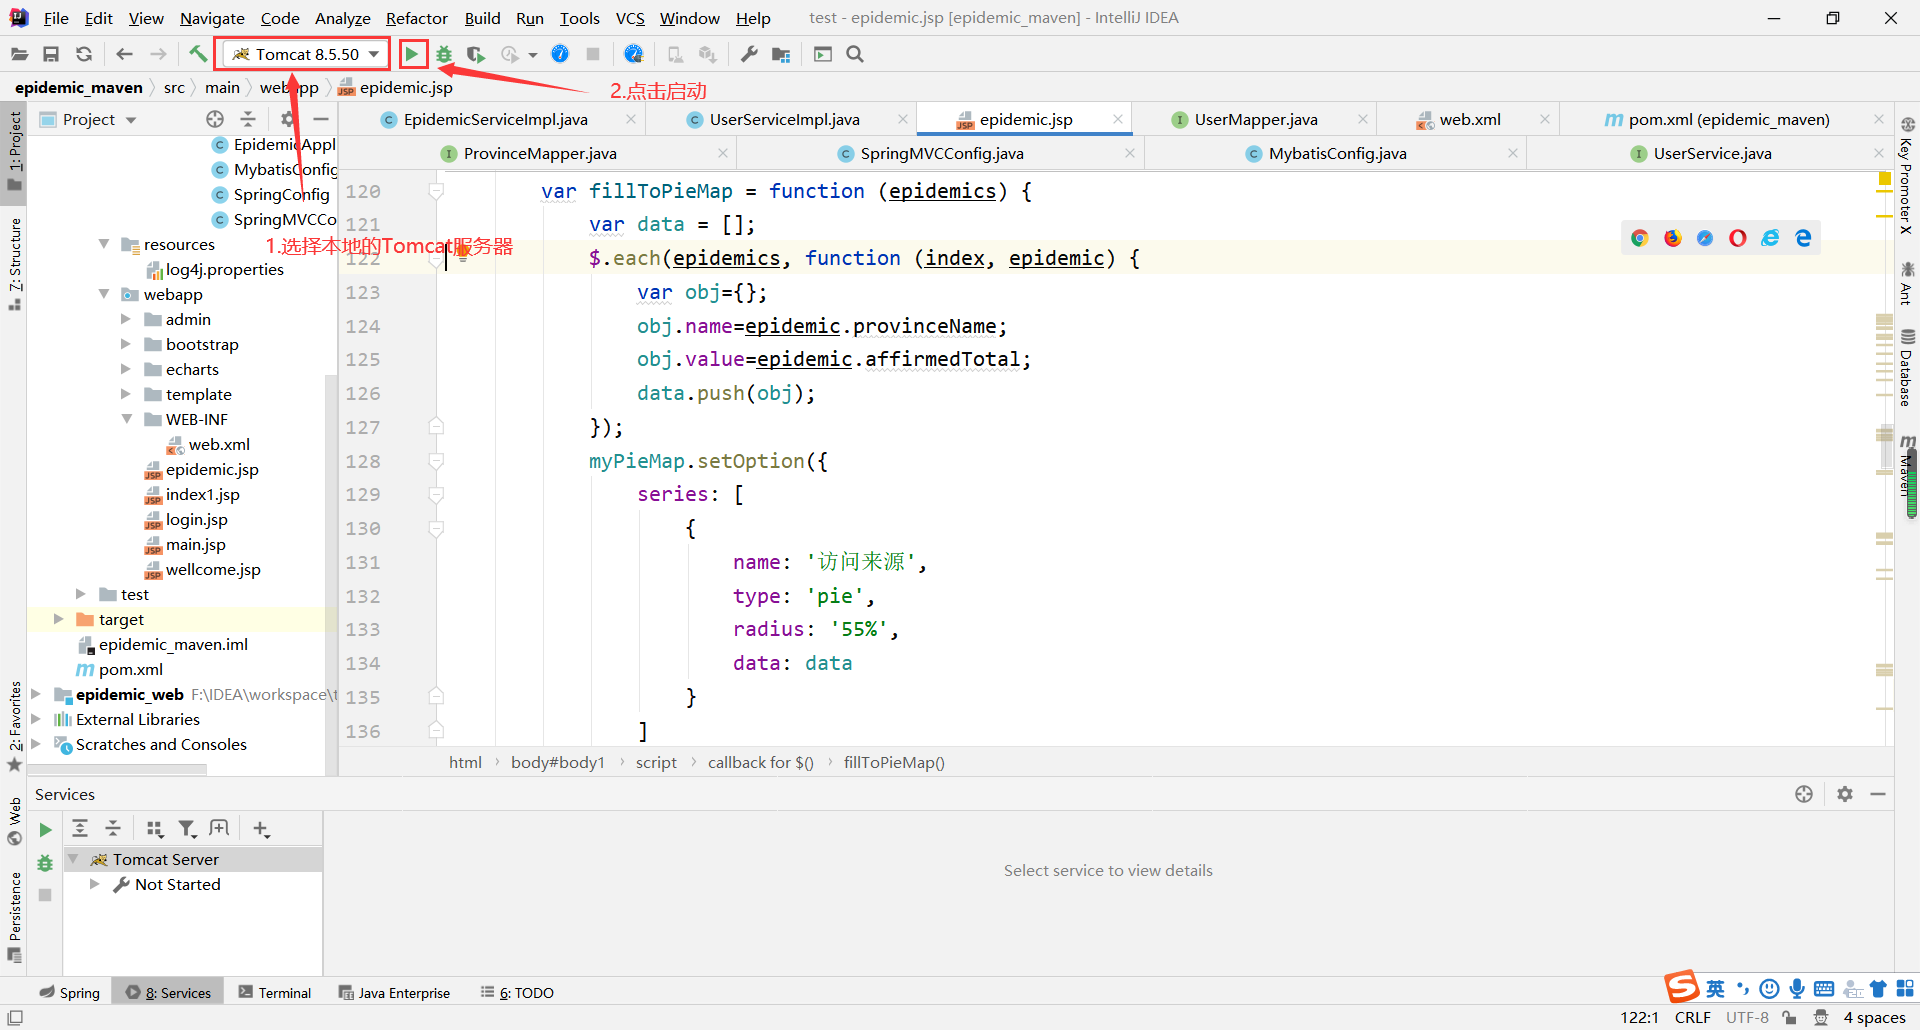Click the Open folder icon in the toolbar
Image resolution: width=1920 pixels, height=1030 pixels.
tap(19, 54)
